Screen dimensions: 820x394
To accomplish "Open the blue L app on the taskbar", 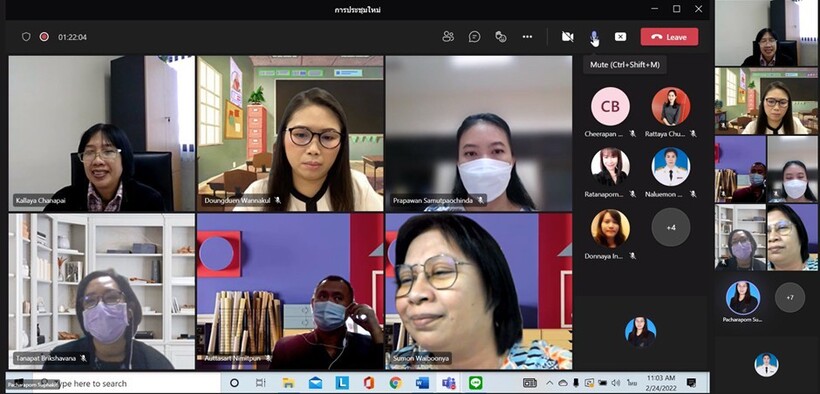I will 342,383.
